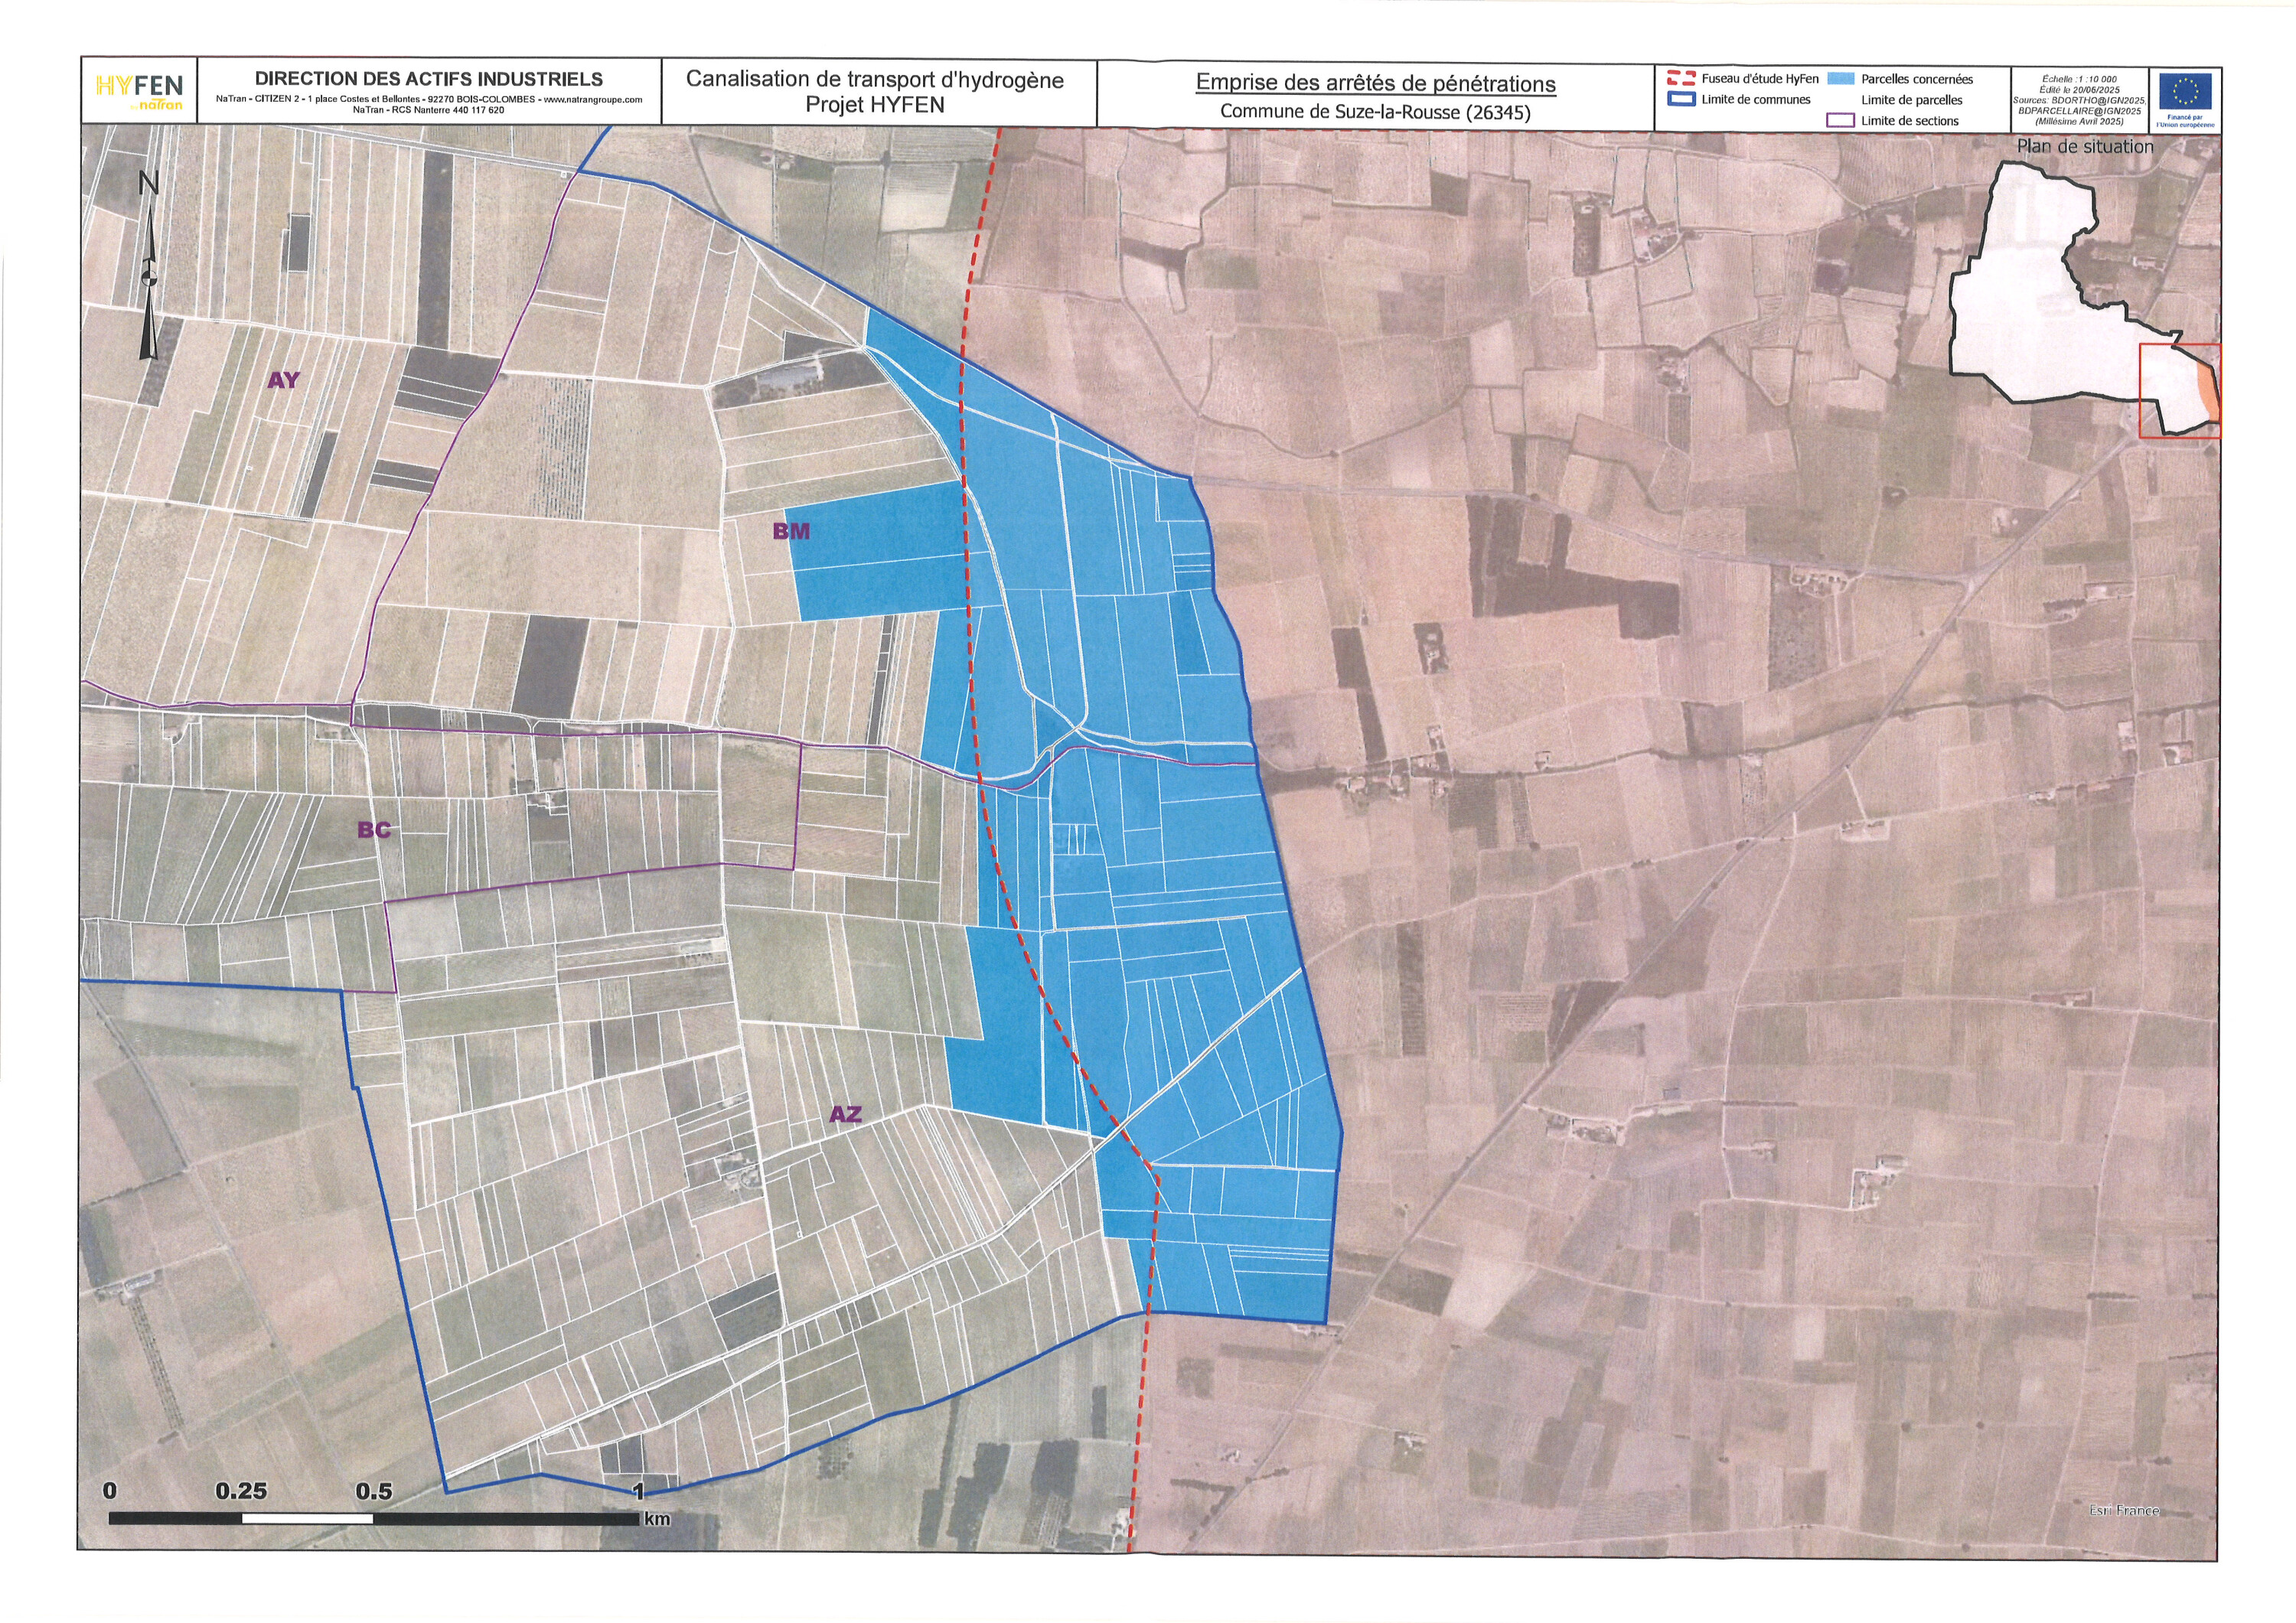Click the purple Limite de sections legend box
The height and width of the screenshot is (1623, 2296).
(1840, 121)
